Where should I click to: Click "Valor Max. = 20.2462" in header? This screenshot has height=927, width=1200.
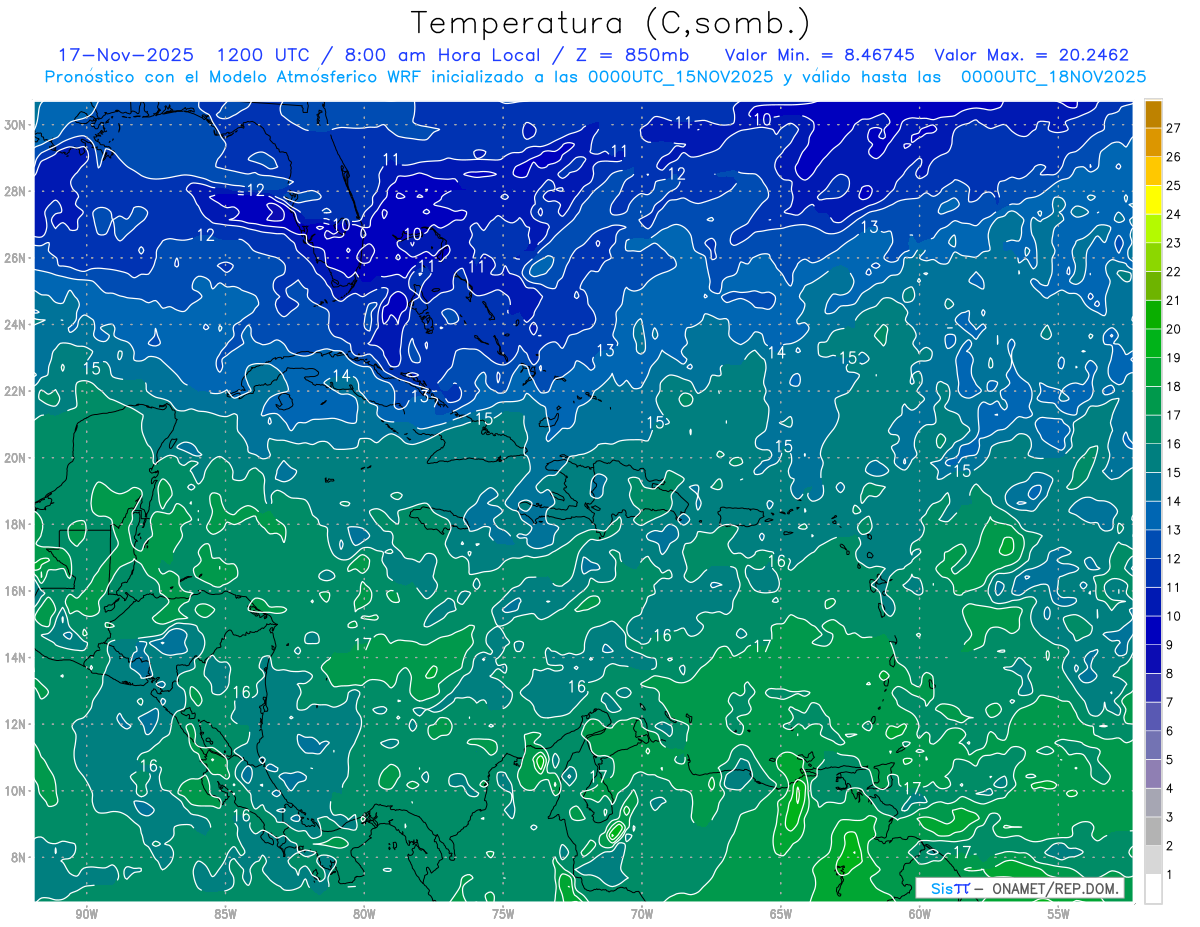pyautogui.click(x=1031, y=55)
